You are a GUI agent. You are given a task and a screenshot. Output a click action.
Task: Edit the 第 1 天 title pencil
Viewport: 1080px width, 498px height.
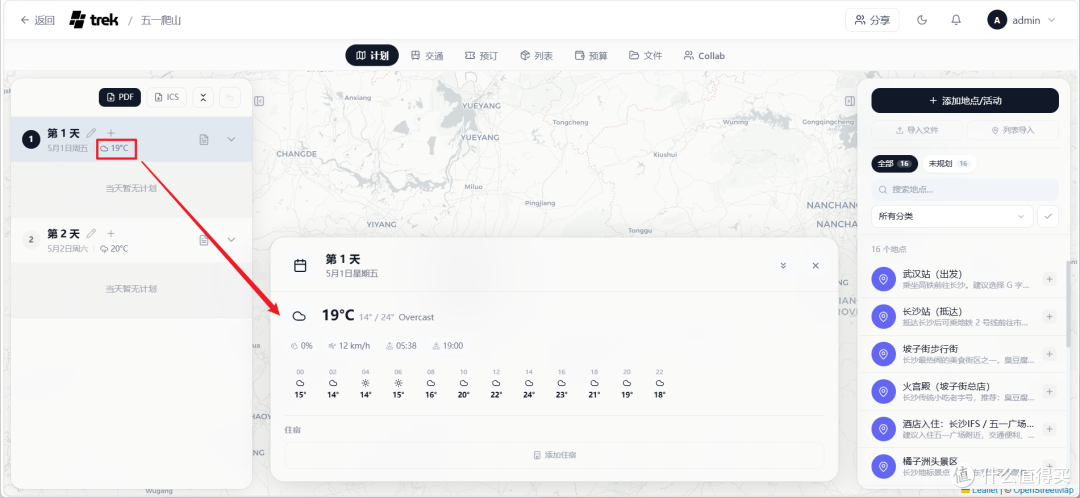click(x=91, y=133)
